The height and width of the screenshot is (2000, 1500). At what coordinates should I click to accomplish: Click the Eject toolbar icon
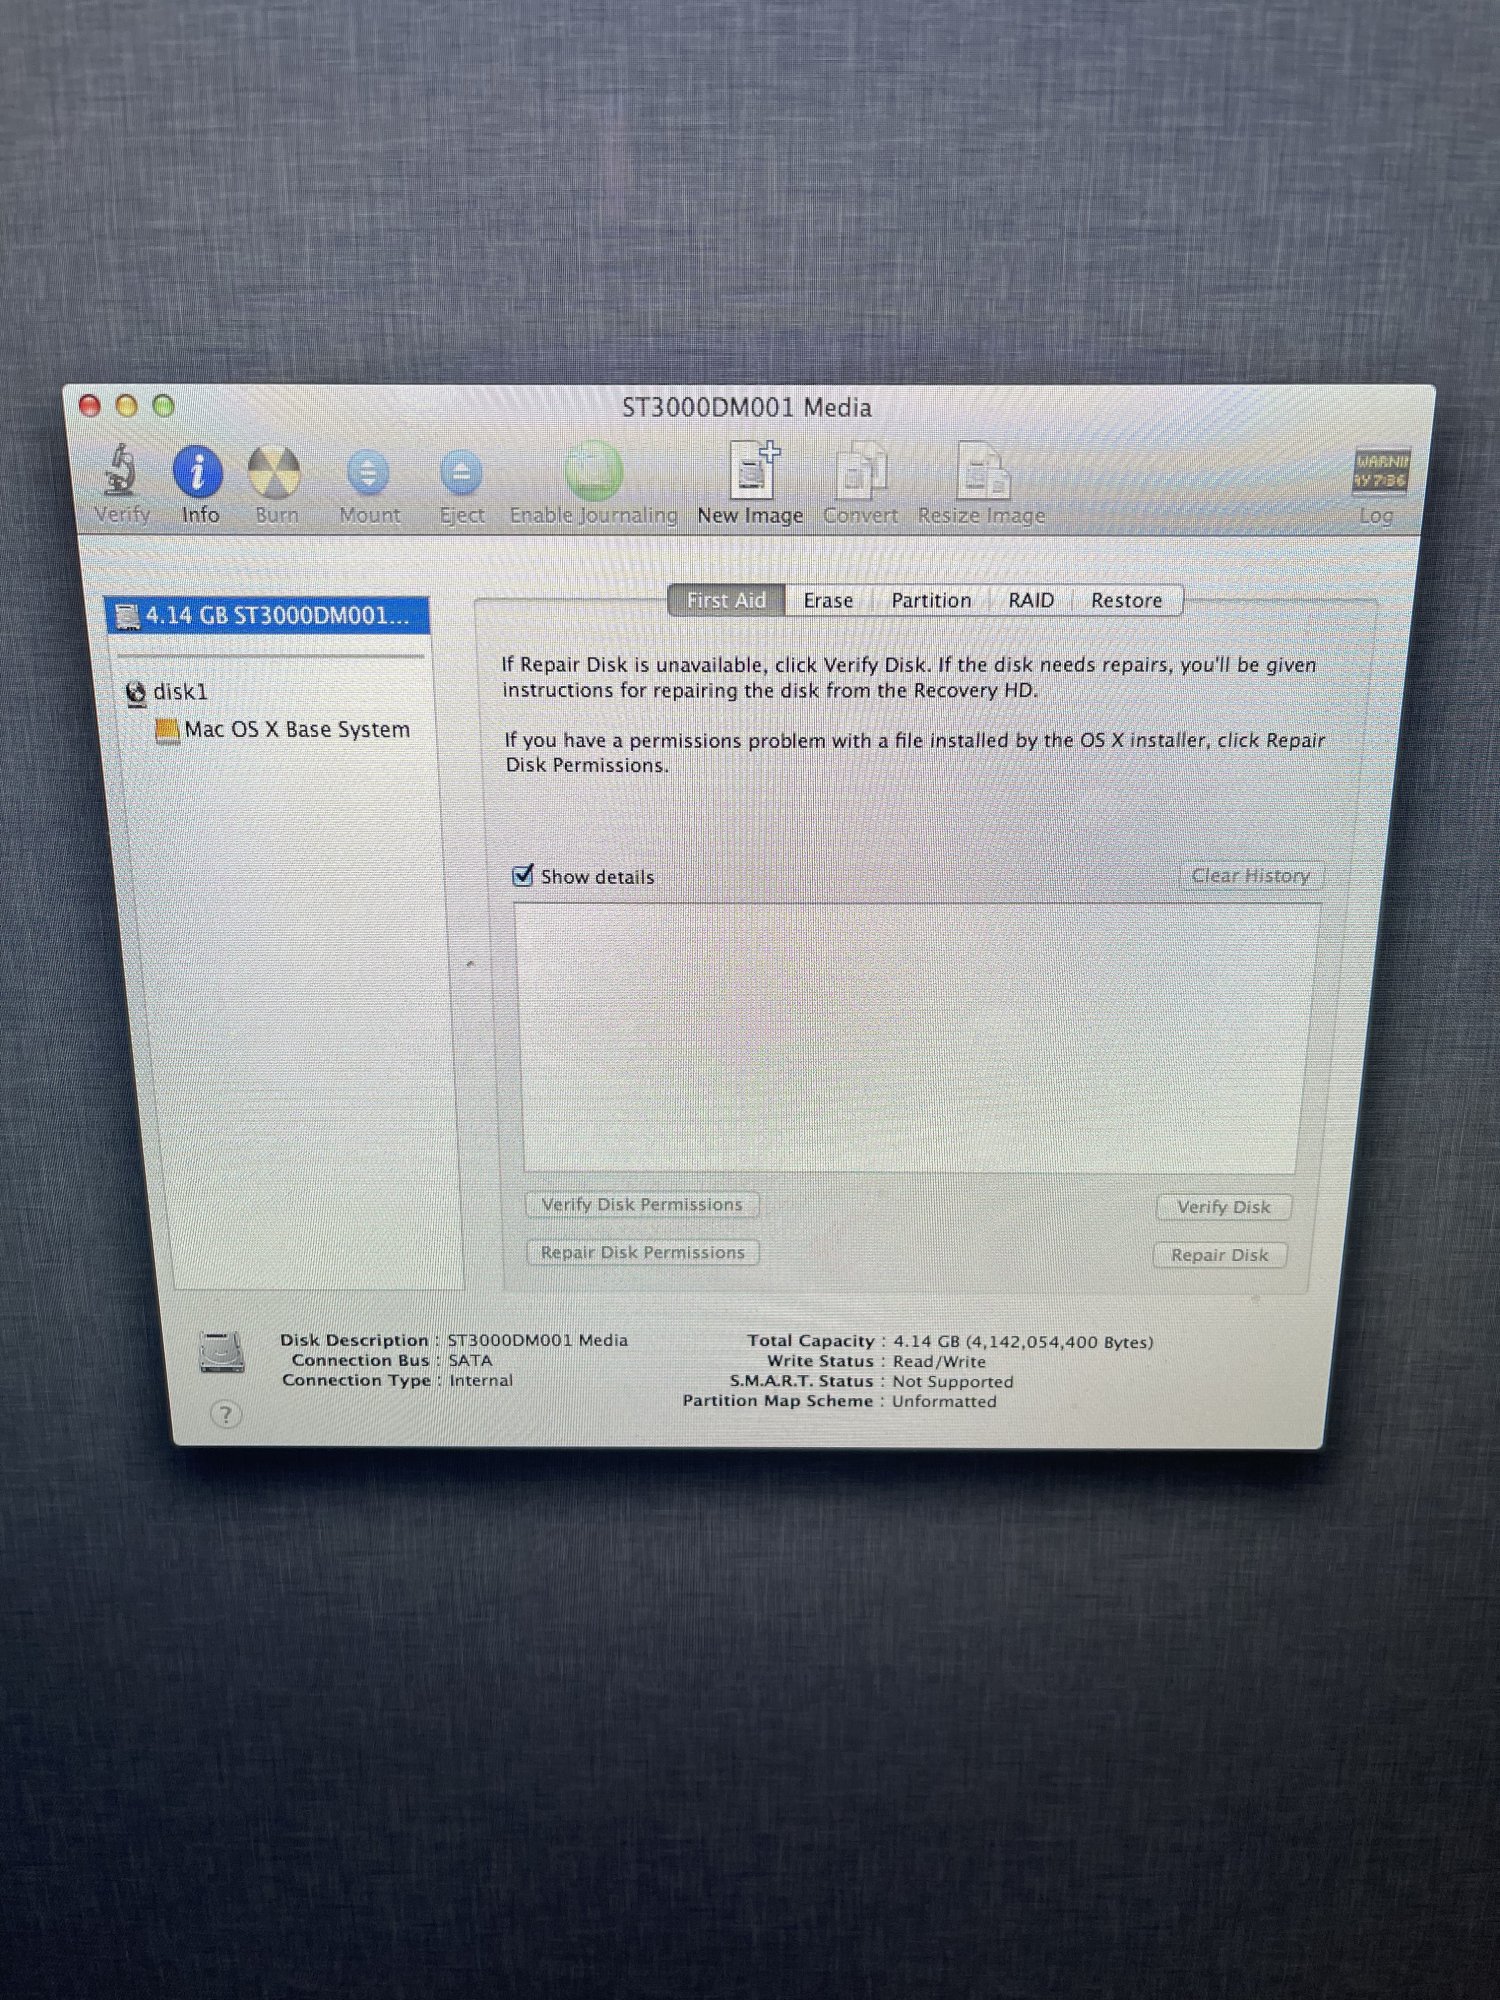[461, 473]
